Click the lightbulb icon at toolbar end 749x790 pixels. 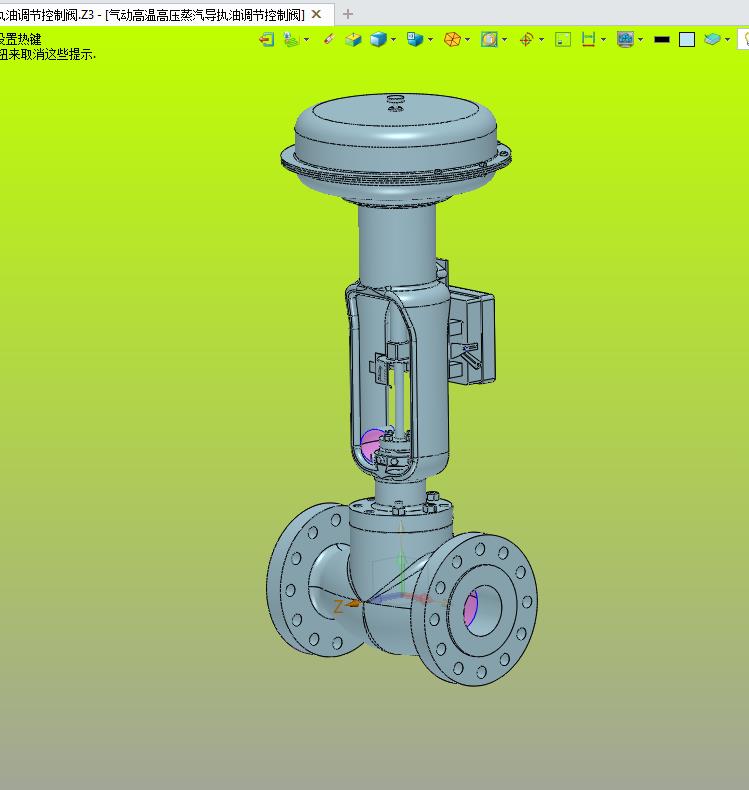744,39
